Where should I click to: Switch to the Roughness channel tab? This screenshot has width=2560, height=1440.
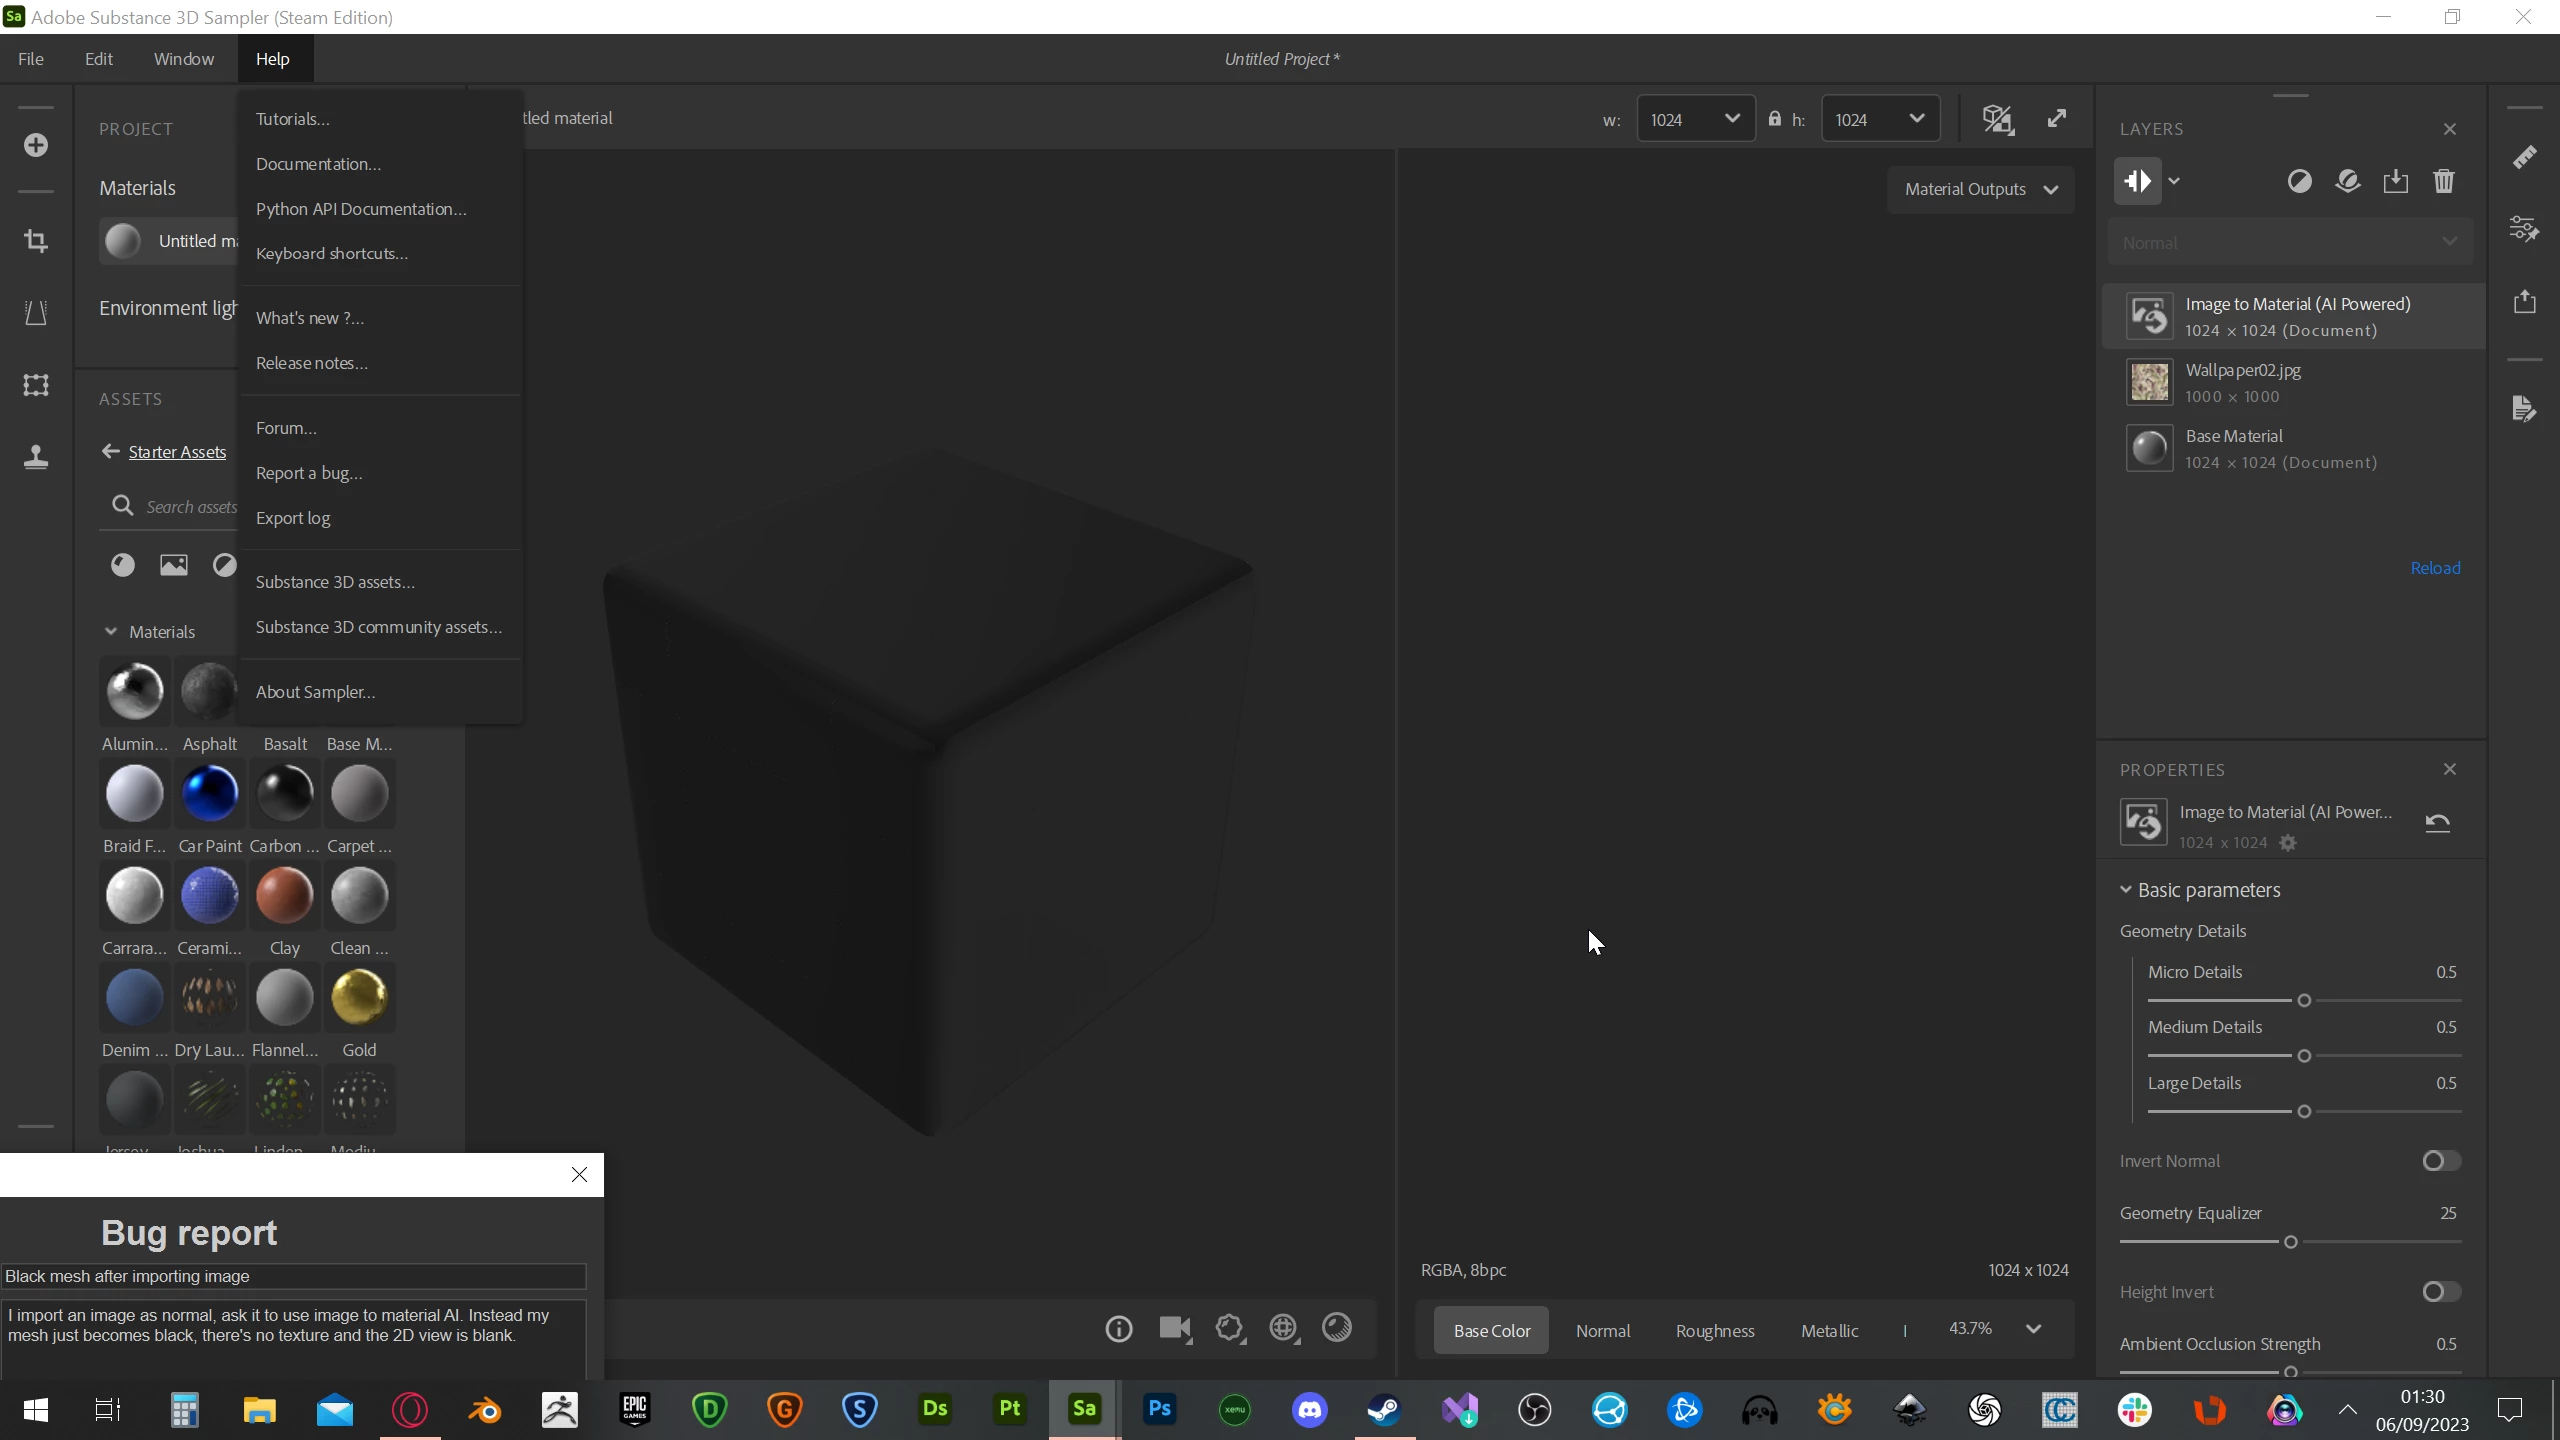coord(1714,1331)
